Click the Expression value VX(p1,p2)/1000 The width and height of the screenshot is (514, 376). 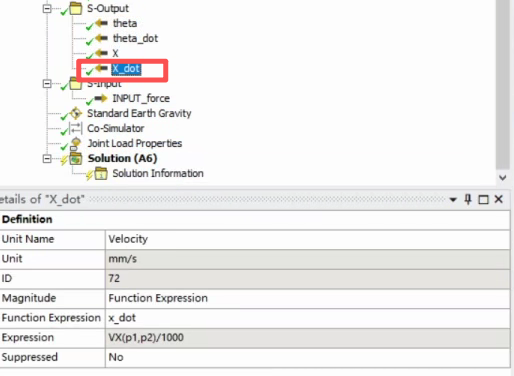(x=307, y=337)
